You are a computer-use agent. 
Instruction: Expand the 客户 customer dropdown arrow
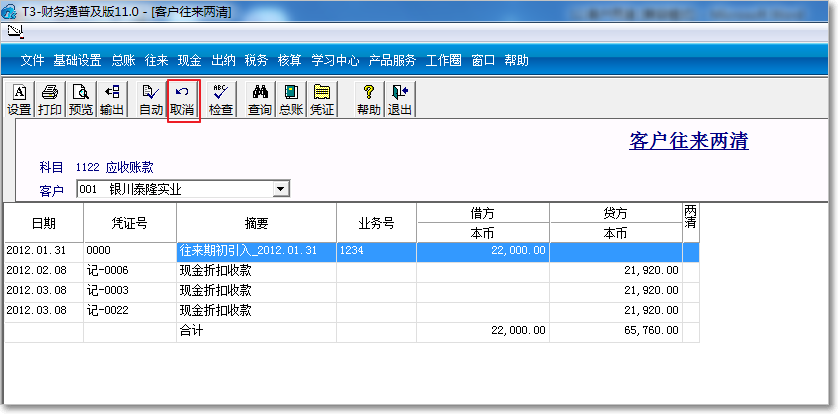[x=281, y=189]
